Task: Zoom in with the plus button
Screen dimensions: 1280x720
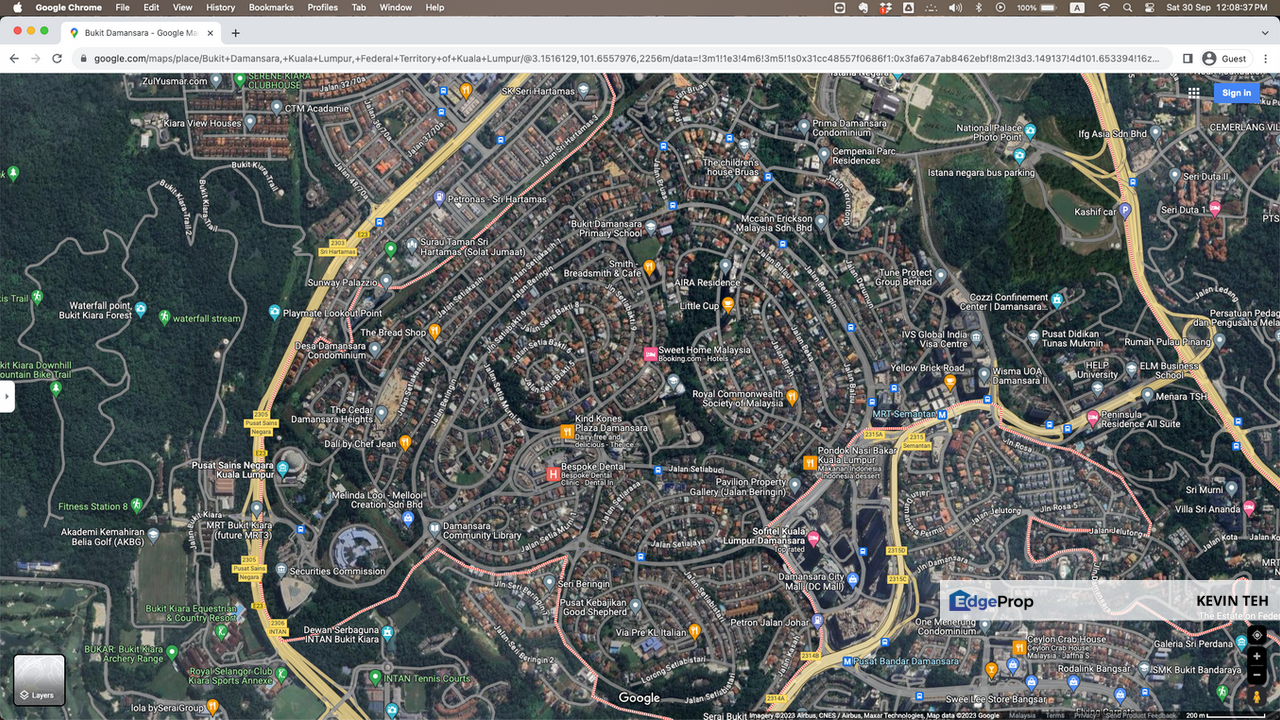Action: pyautogui.click(x=1257, y=657)
